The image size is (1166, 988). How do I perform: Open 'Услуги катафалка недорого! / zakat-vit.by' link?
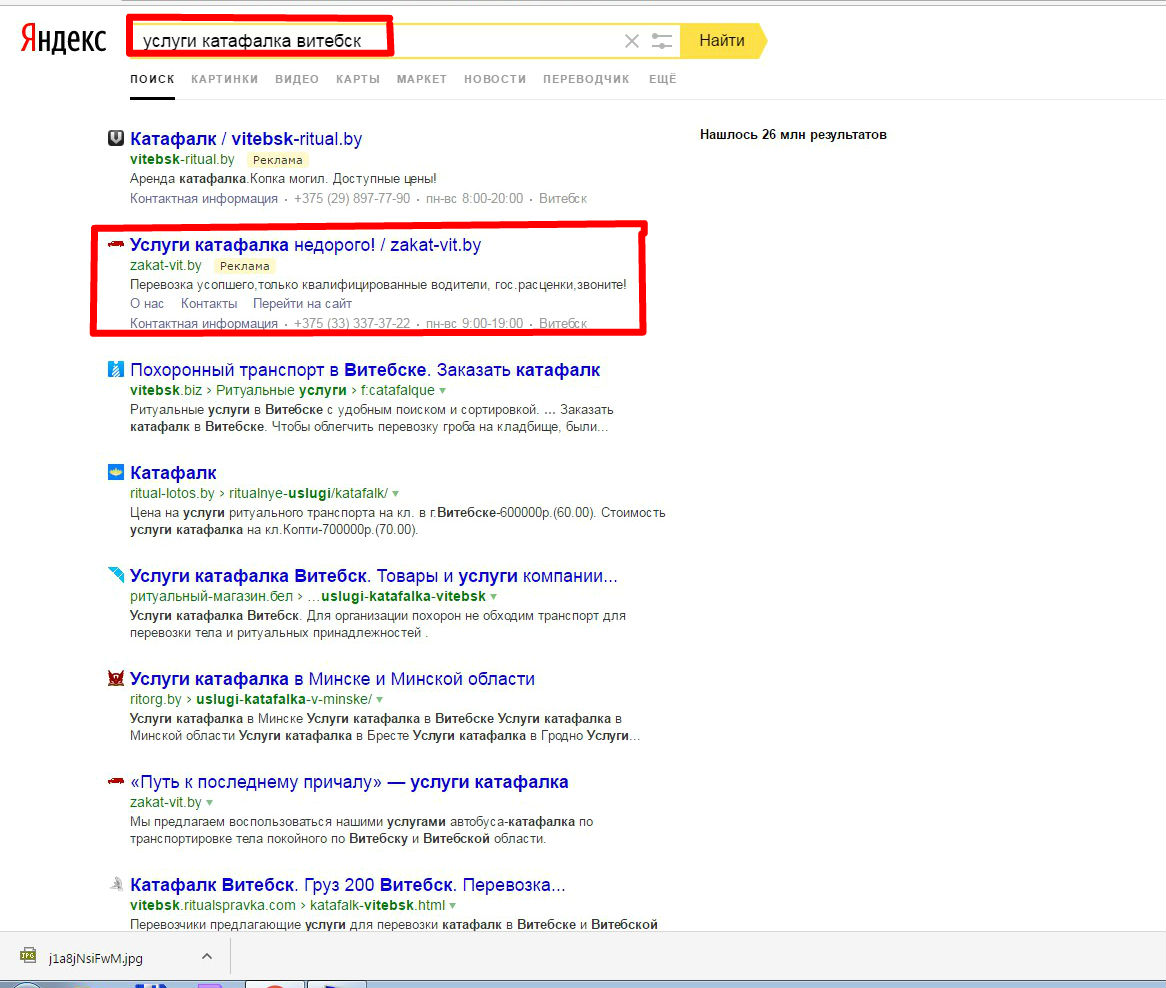306,245
